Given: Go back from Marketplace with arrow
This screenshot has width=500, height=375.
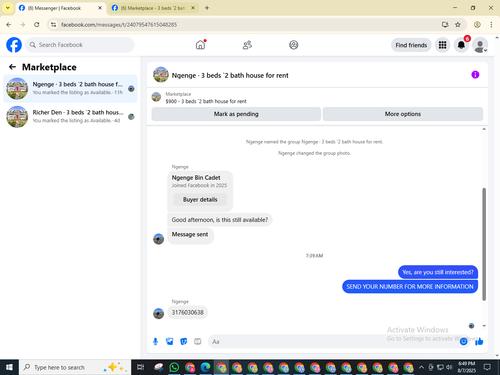Looking at the screenshot, I should pyautogui.click(x=12, y=67).
